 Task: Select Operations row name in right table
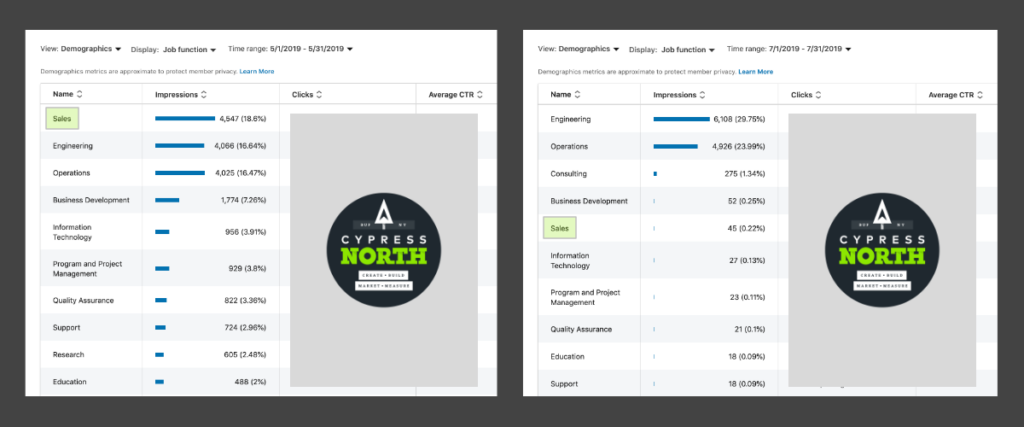(x=569, y=146)
